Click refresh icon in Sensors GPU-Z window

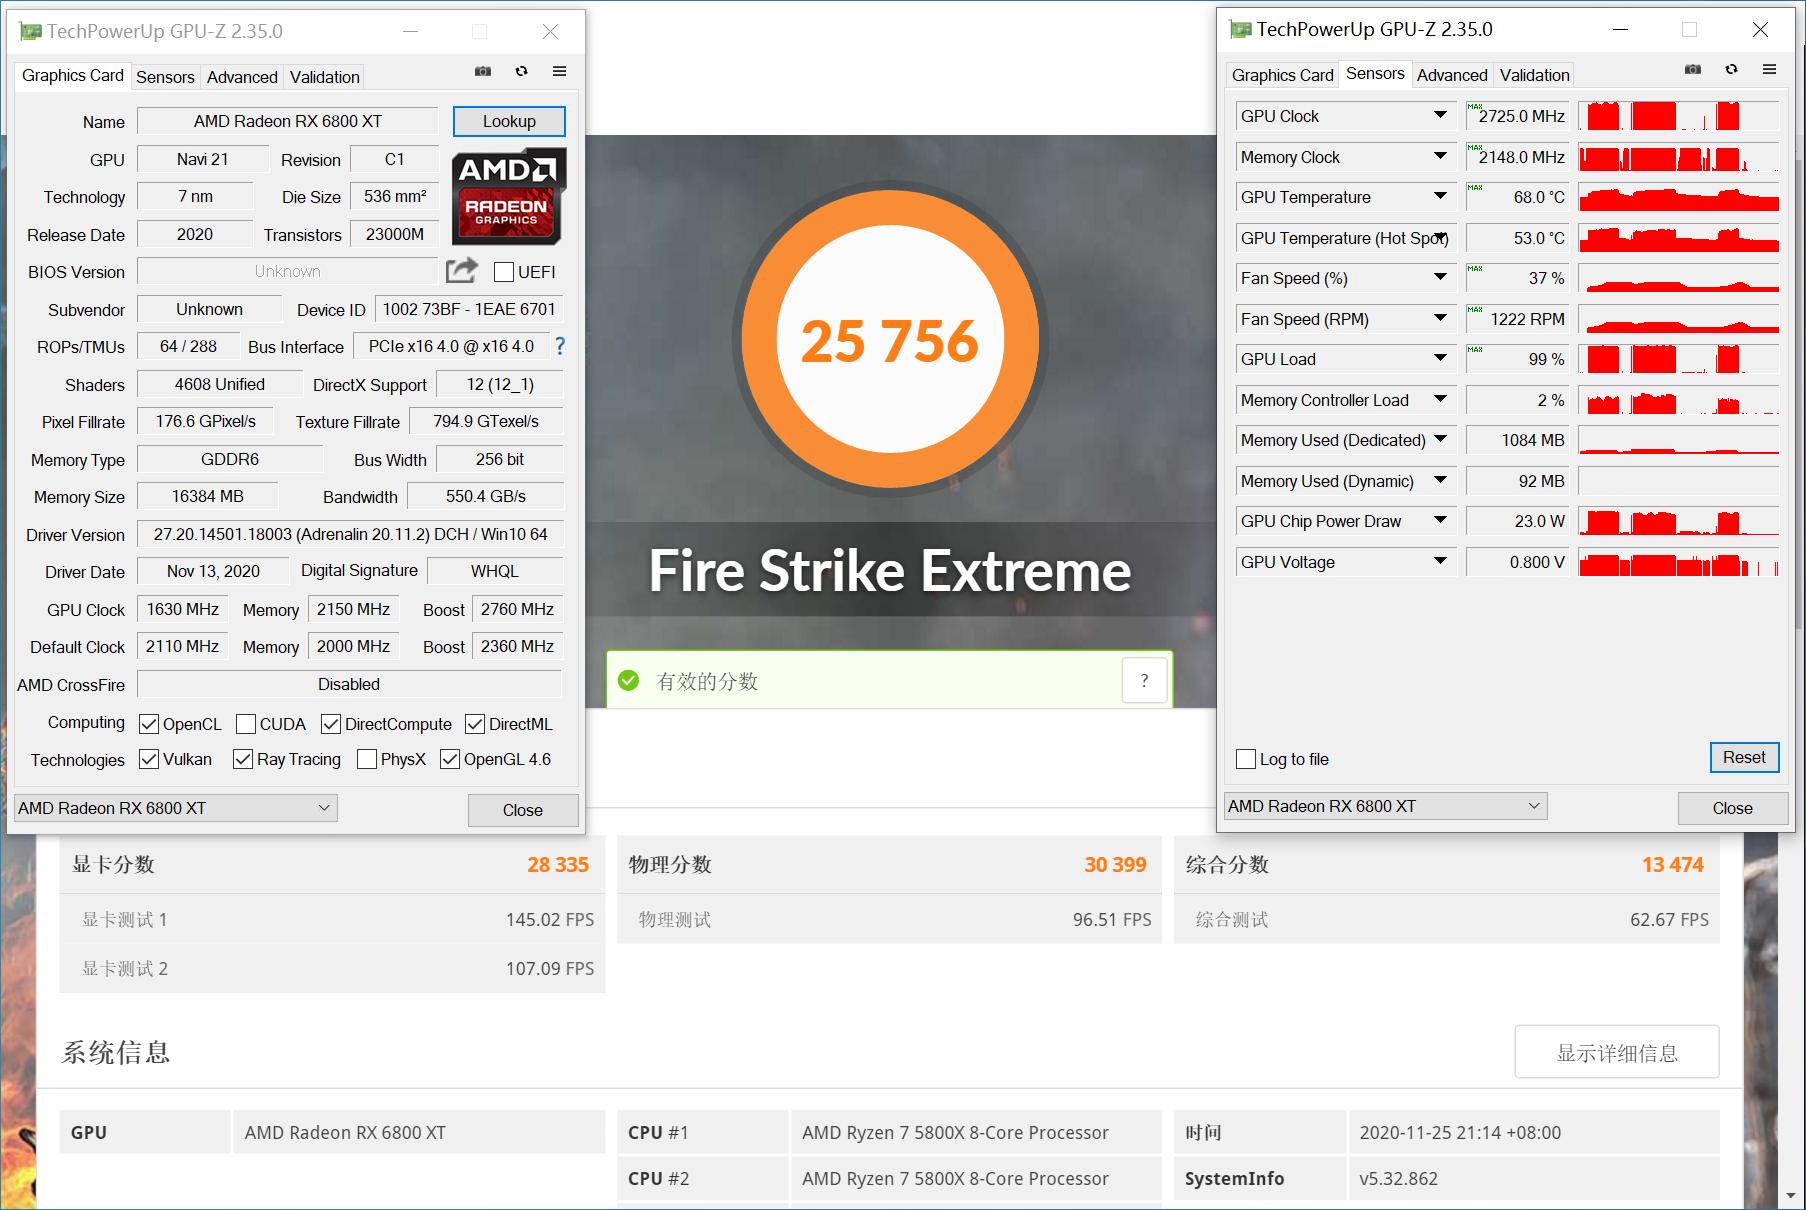tap(1731, 69)
